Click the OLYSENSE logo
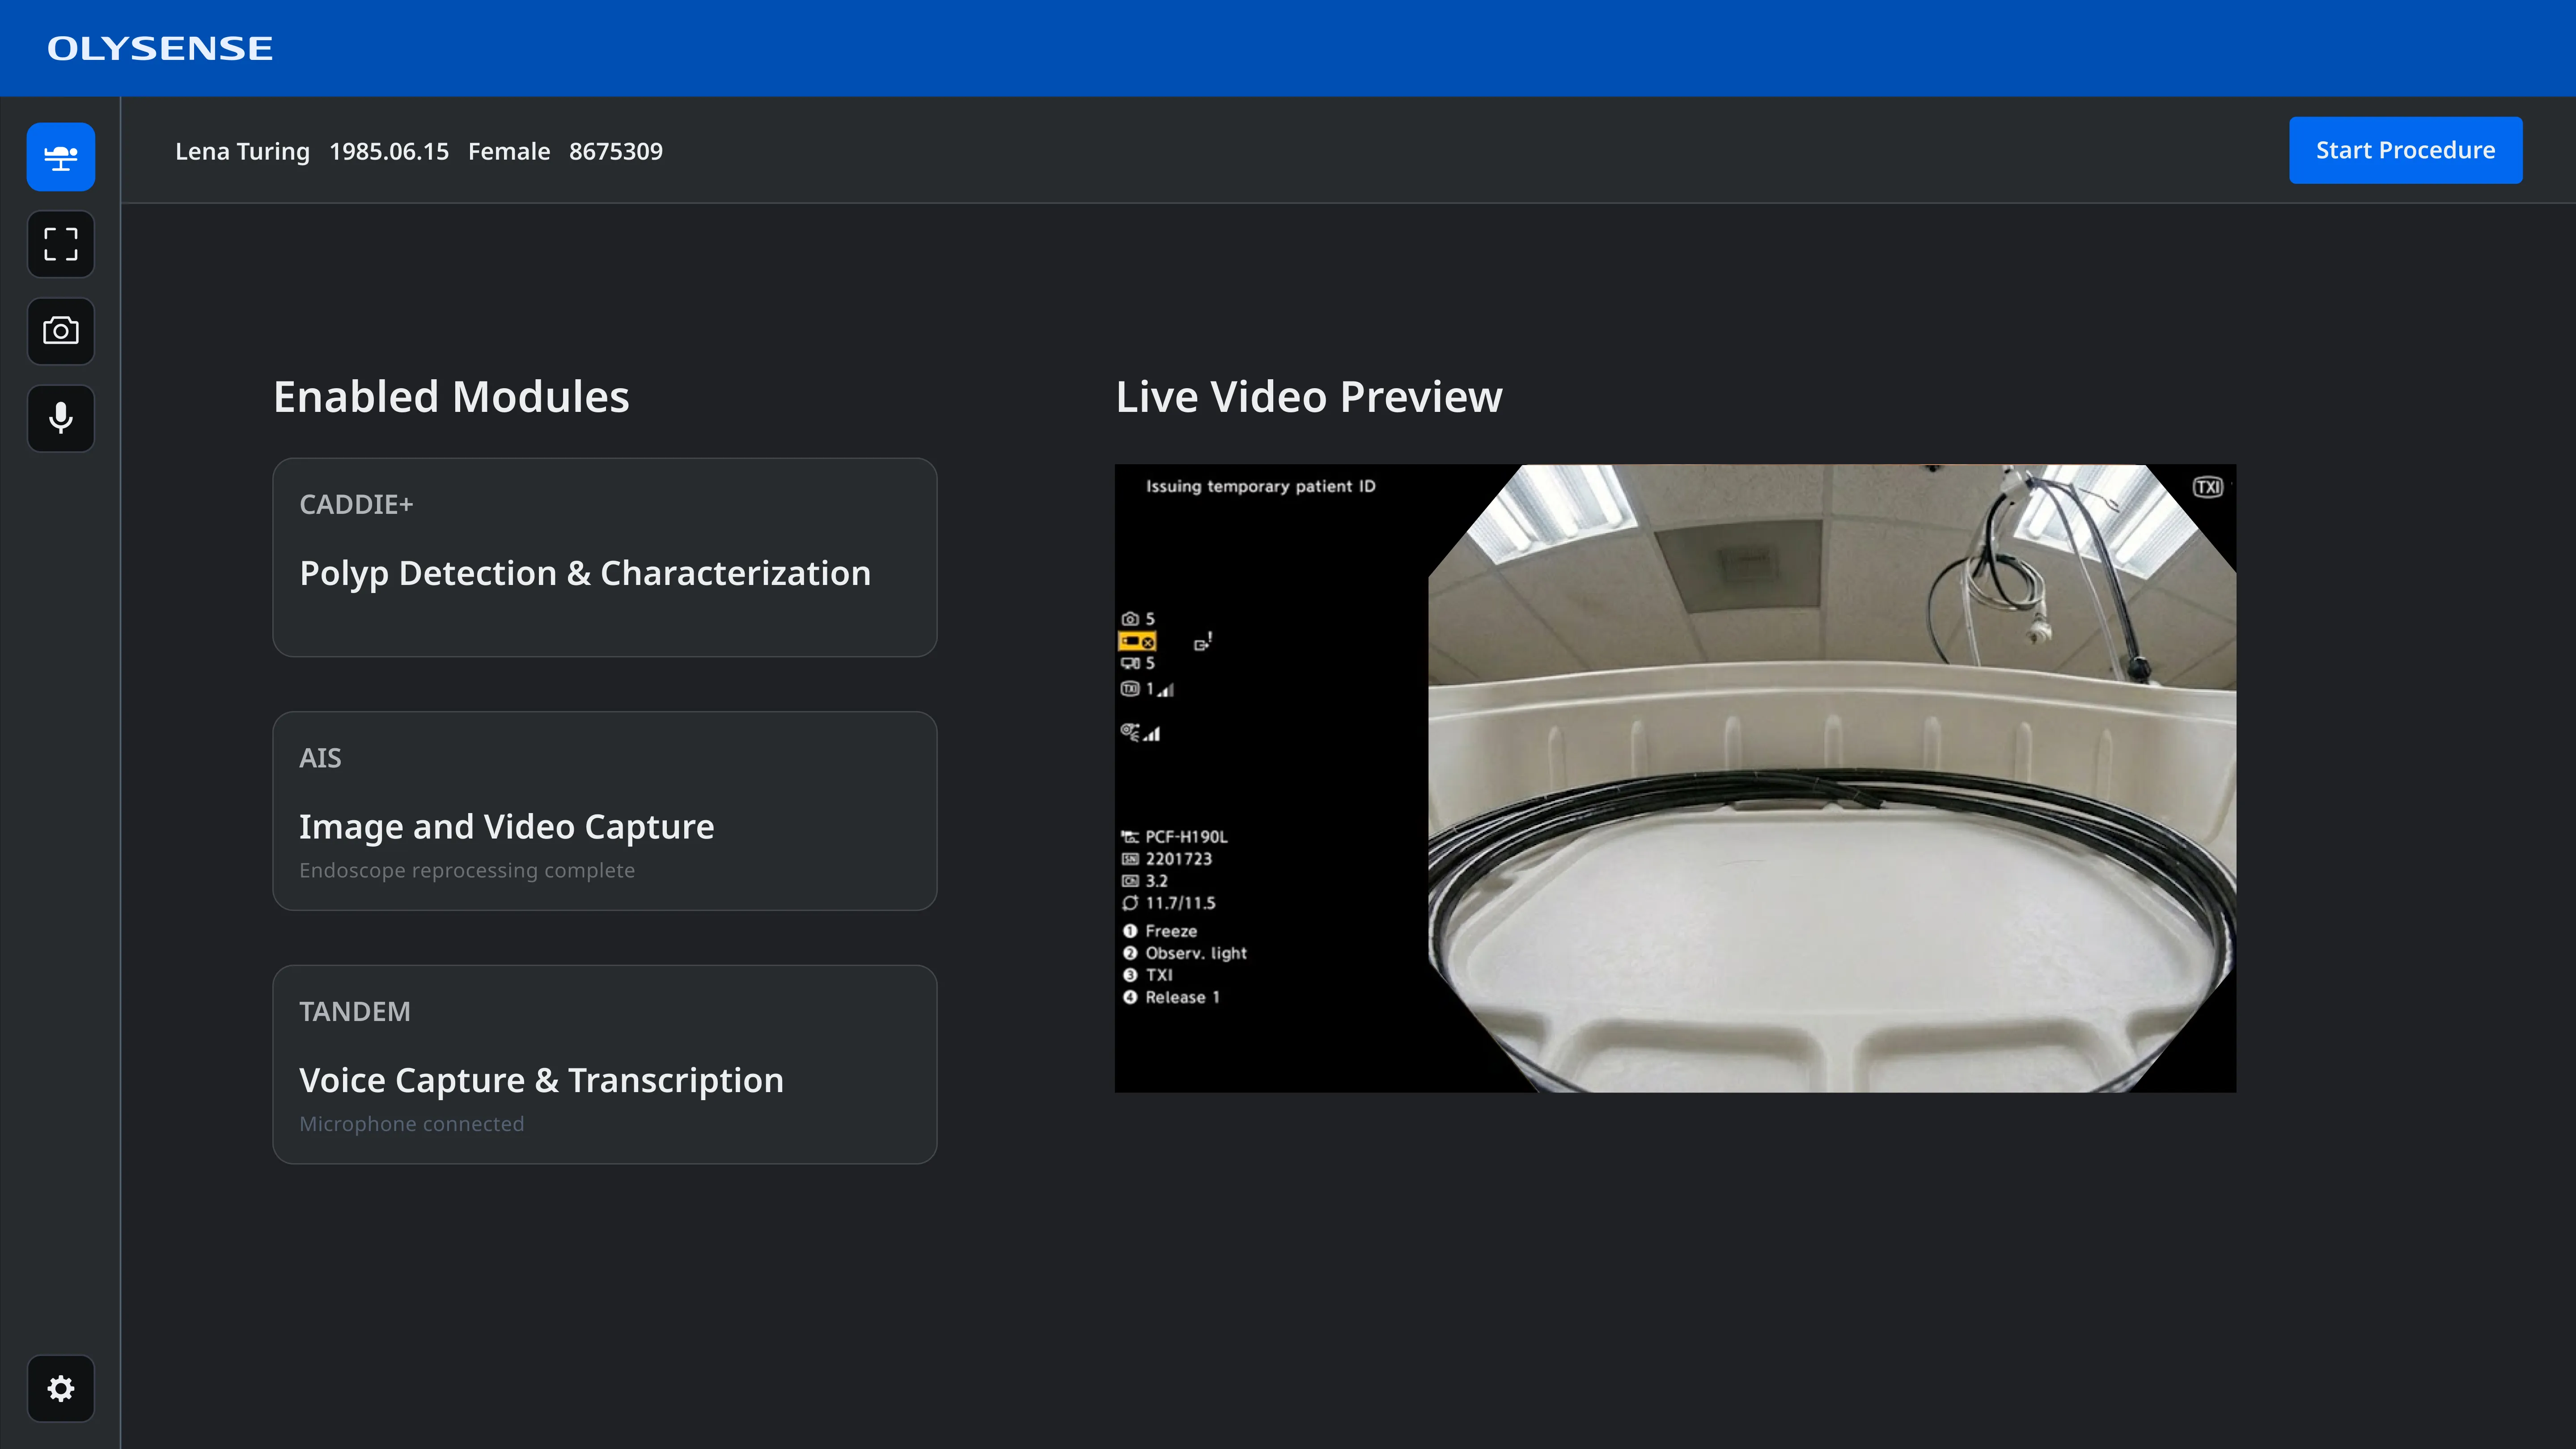Screen dimensions: 2576x1449 (x=160, y=47)
